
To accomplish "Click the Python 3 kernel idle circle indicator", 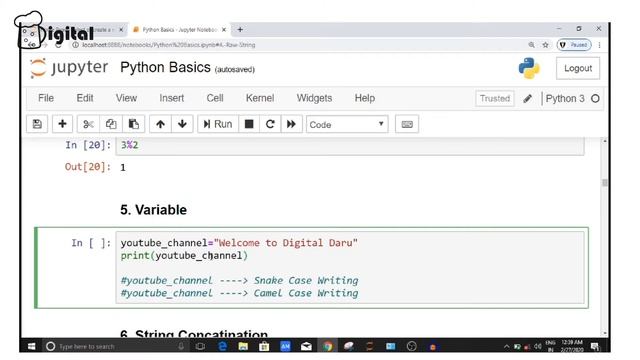I will coord(595,98).
